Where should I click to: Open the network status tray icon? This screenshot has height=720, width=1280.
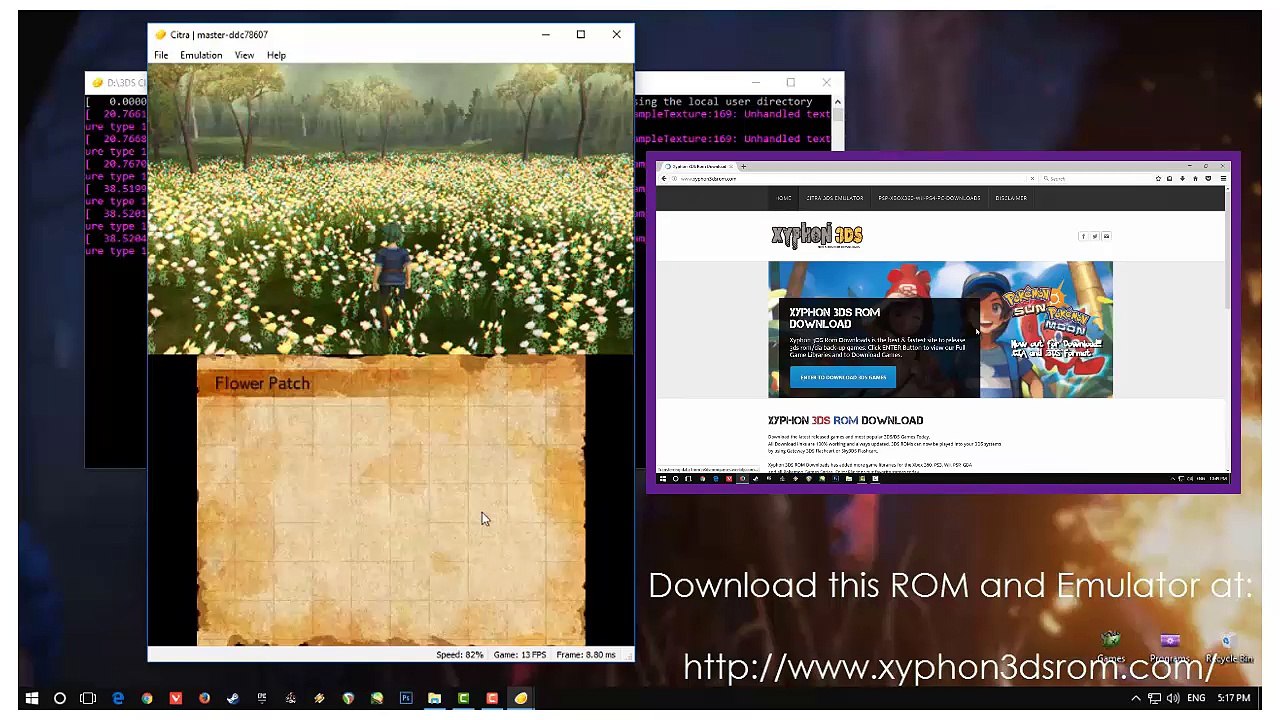point(1154,698)
